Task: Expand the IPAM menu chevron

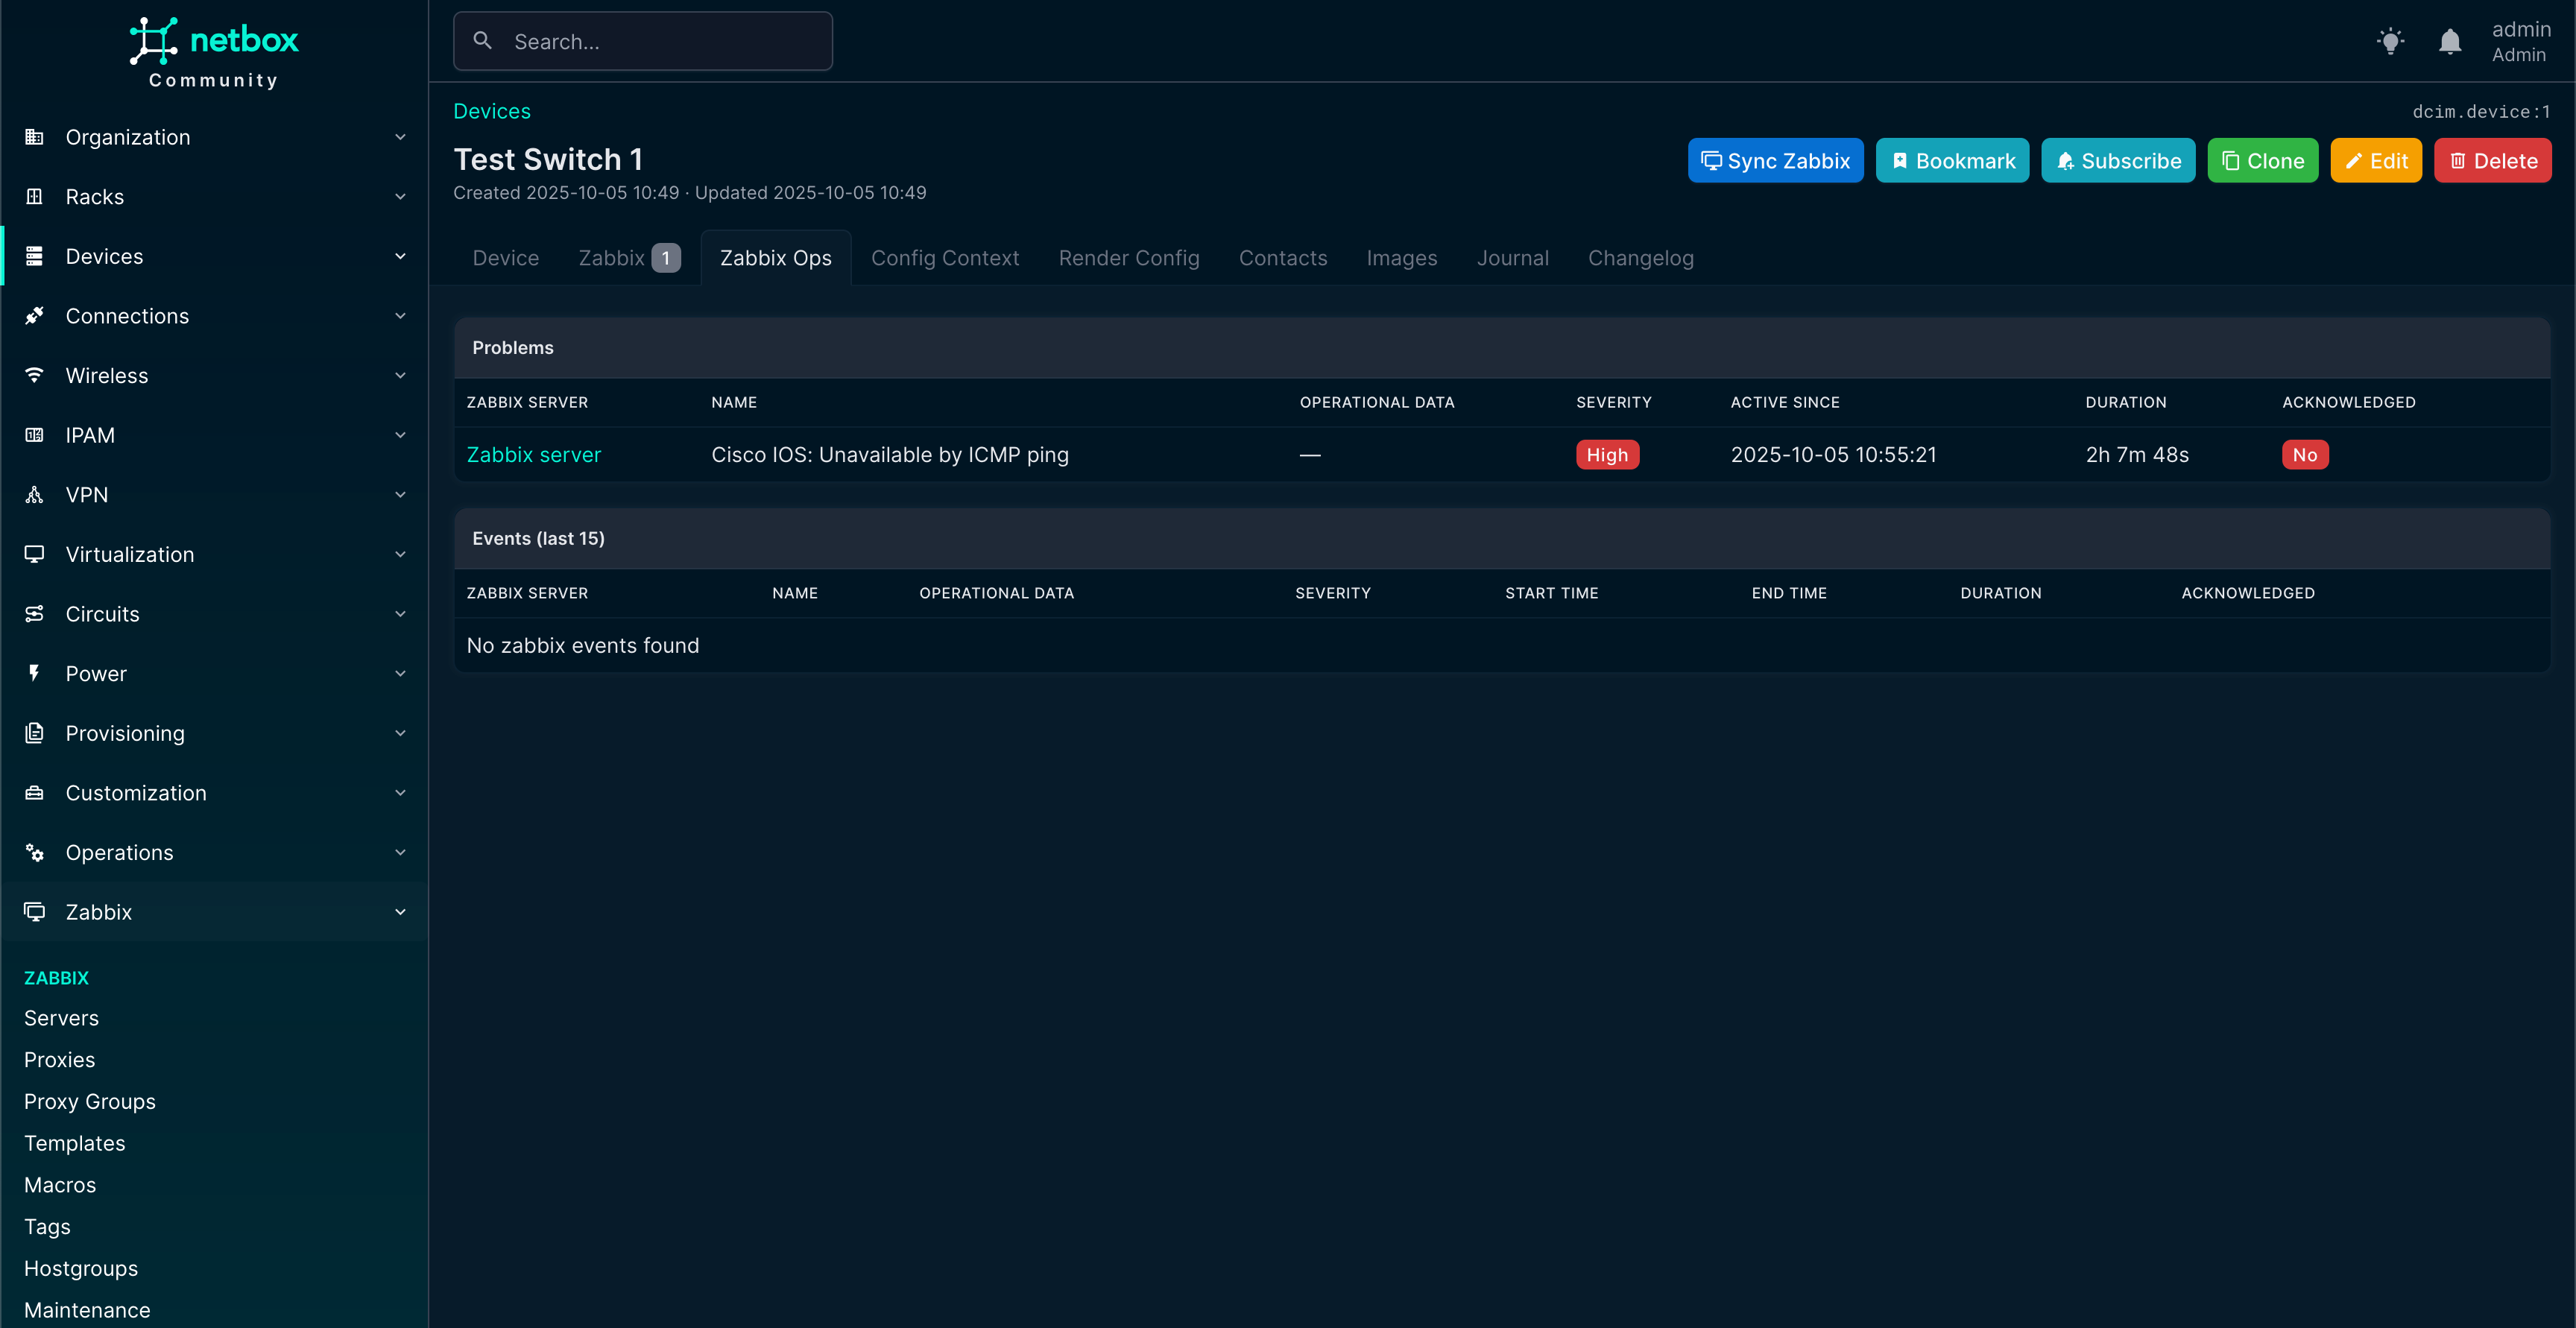Action: click(400, 435)
